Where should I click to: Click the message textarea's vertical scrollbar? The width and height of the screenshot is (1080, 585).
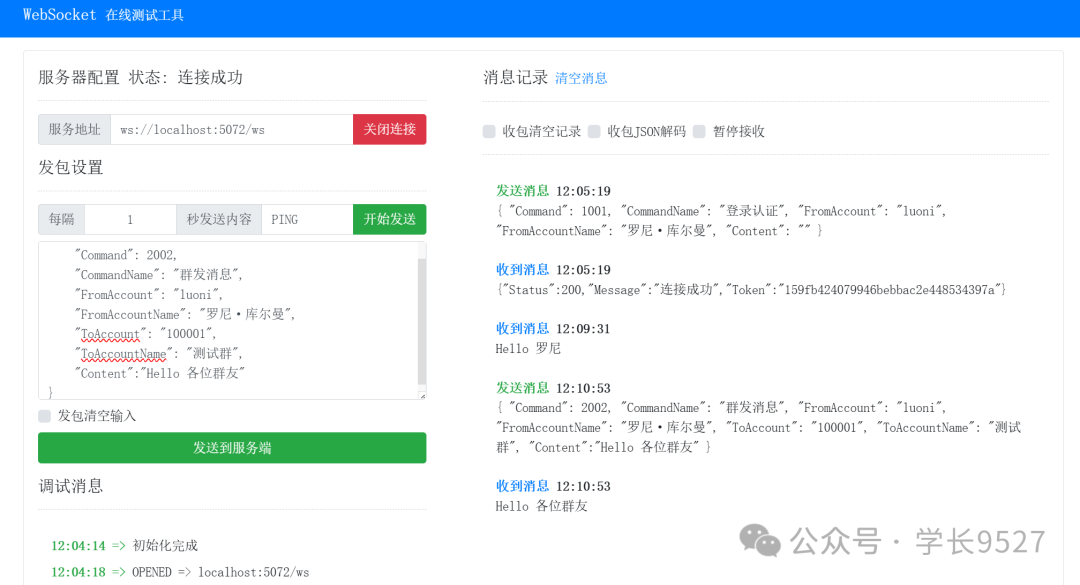click(x=422, y=320)
